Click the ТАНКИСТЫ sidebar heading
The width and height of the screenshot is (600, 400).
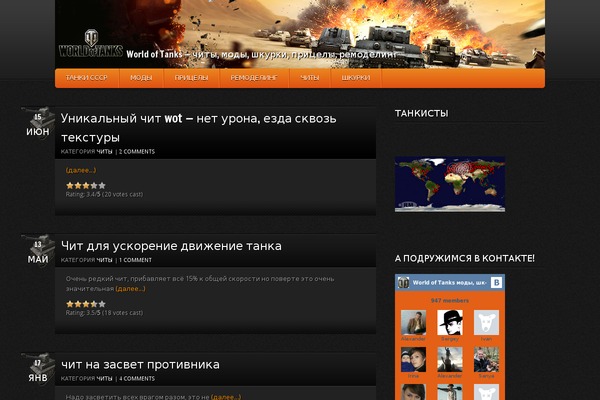click(421, 113)
